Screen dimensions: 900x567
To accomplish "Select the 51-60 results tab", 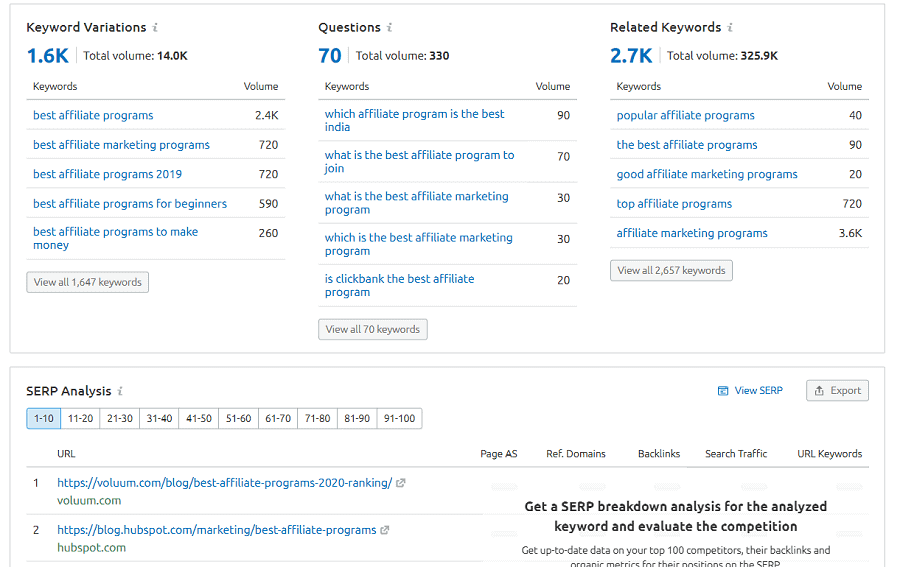I will tap(238, 418).
